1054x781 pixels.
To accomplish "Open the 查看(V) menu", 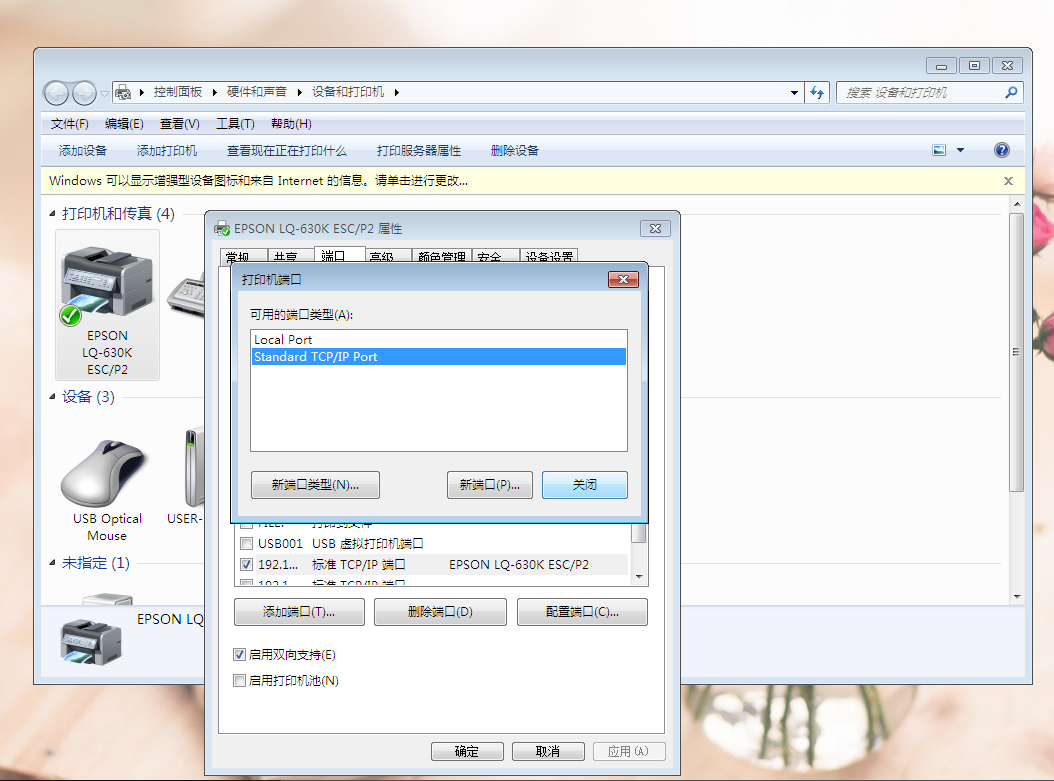I will tap(179, 124).
